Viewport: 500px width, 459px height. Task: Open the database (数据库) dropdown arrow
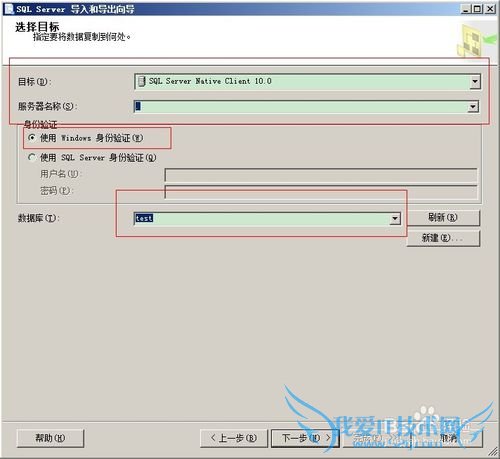tap(395, 219)
